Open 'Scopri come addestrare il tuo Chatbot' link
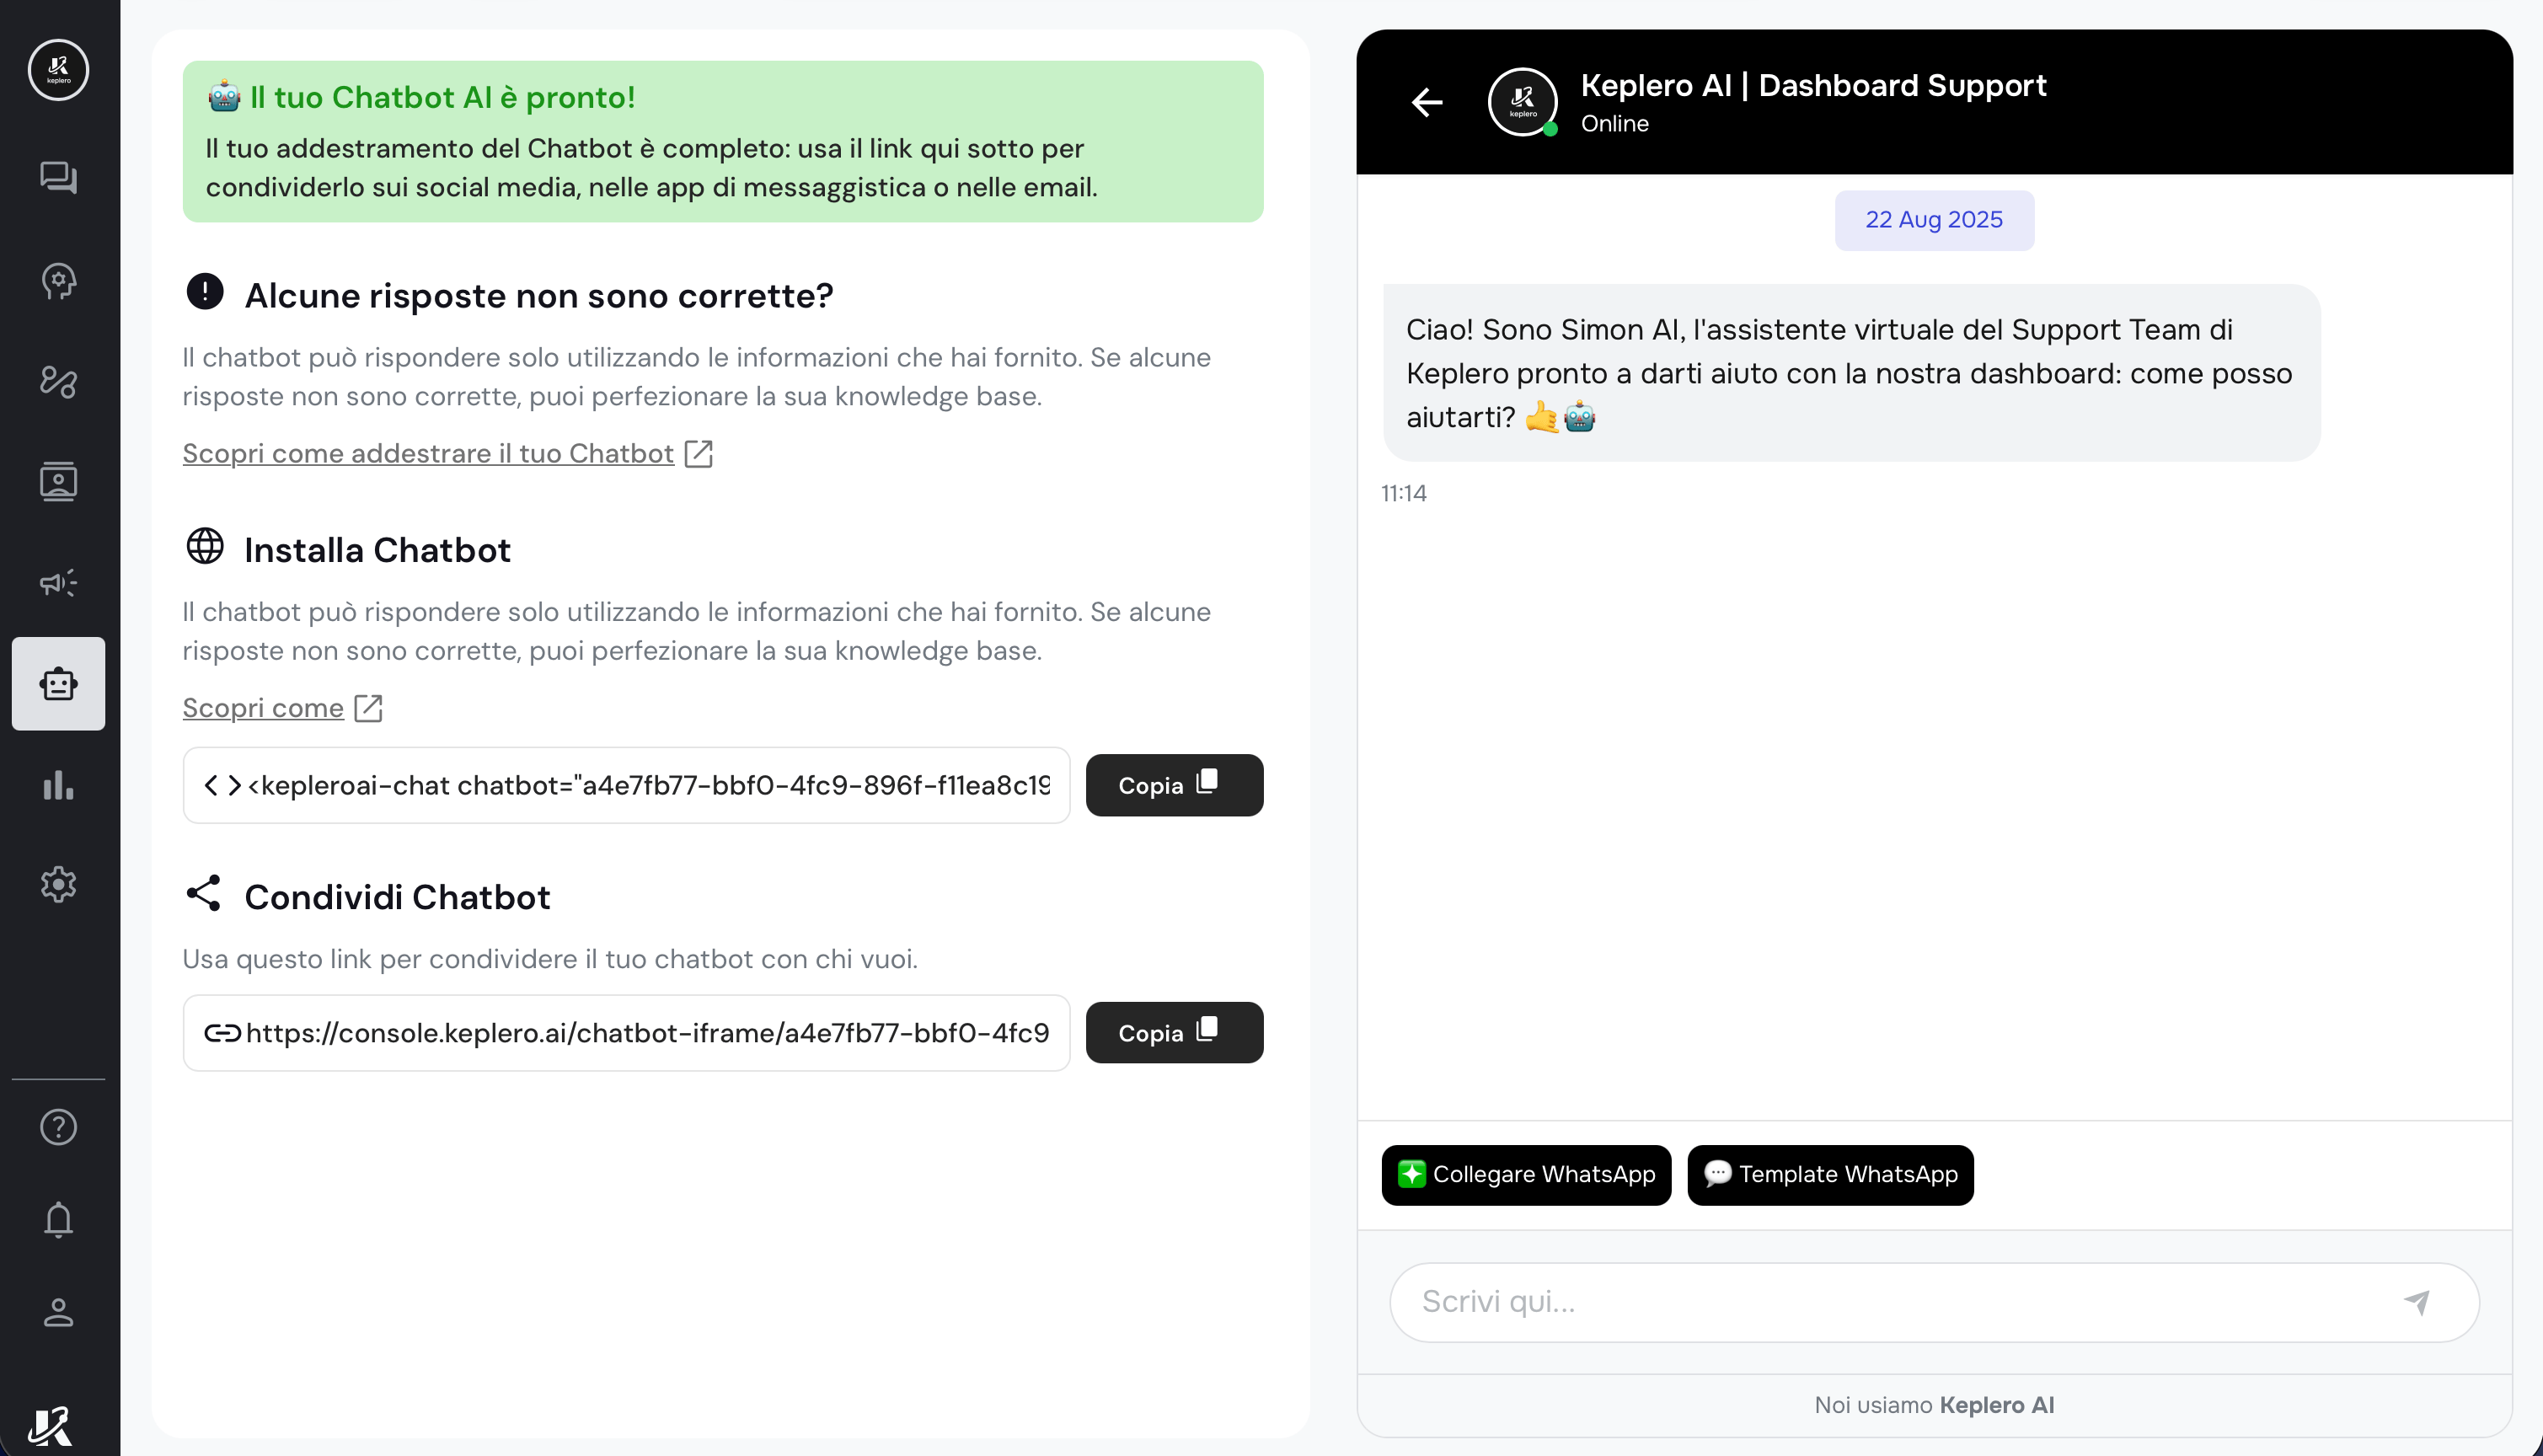The image size is (2543, 1456). (x=428, y=454)
